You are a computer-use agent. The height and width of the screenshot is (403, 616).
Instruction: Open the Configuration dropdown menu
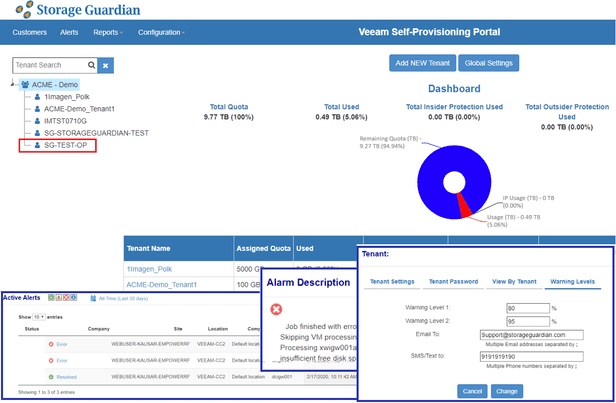pyautogui.click(x=161, y=32)
